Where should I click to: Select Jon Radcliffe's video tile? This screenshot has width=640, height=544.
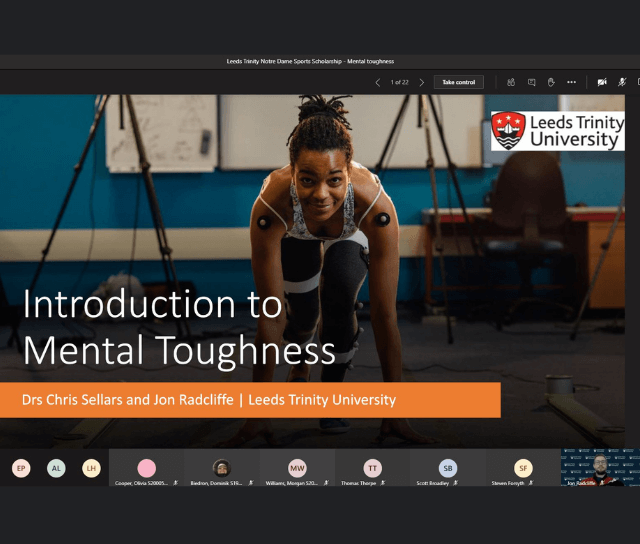600,467
